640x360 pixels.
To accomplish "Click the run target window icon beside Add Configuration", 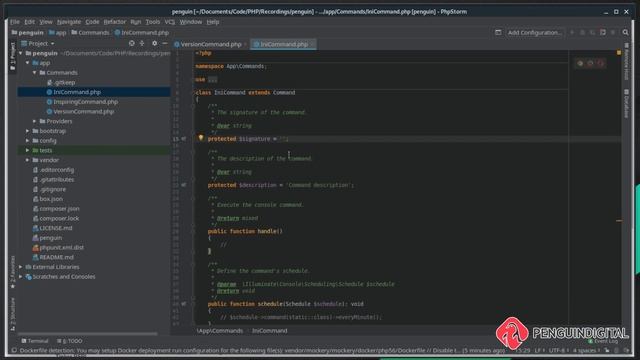I will coord(498,32).
